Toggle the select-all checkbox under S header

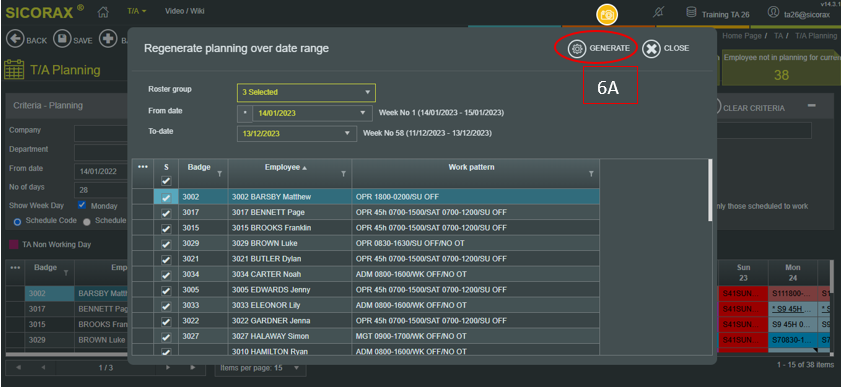coord(166,181)
